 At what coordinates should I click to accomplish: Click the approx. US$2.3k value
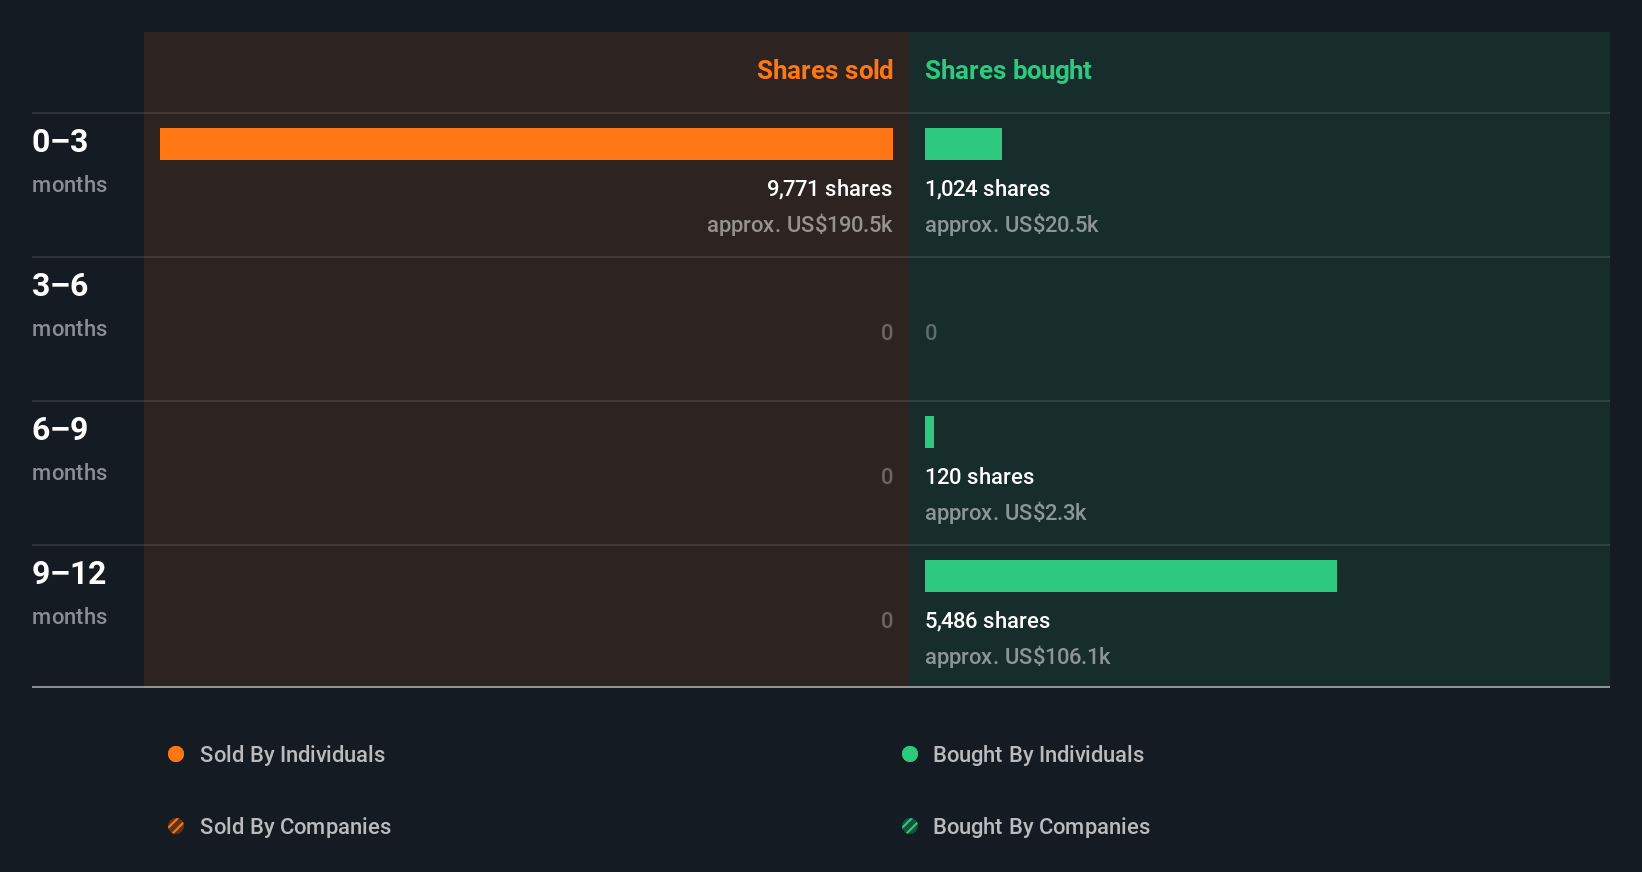point(1005,512)
